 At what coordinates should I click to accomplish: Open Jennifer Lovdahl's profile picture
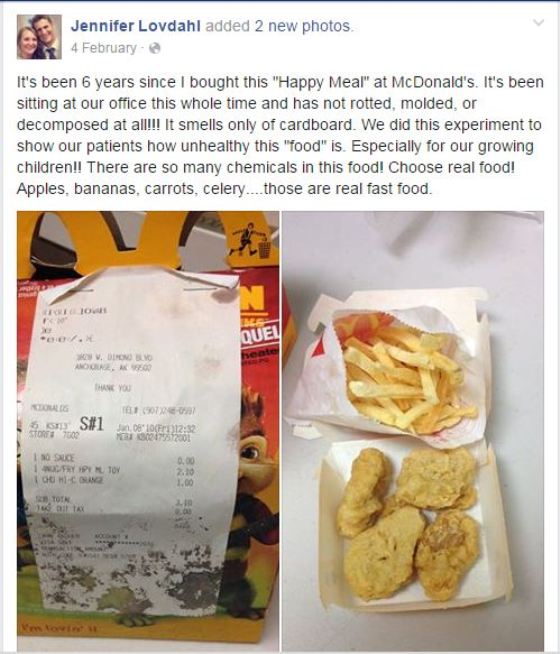tap(39, 37)
